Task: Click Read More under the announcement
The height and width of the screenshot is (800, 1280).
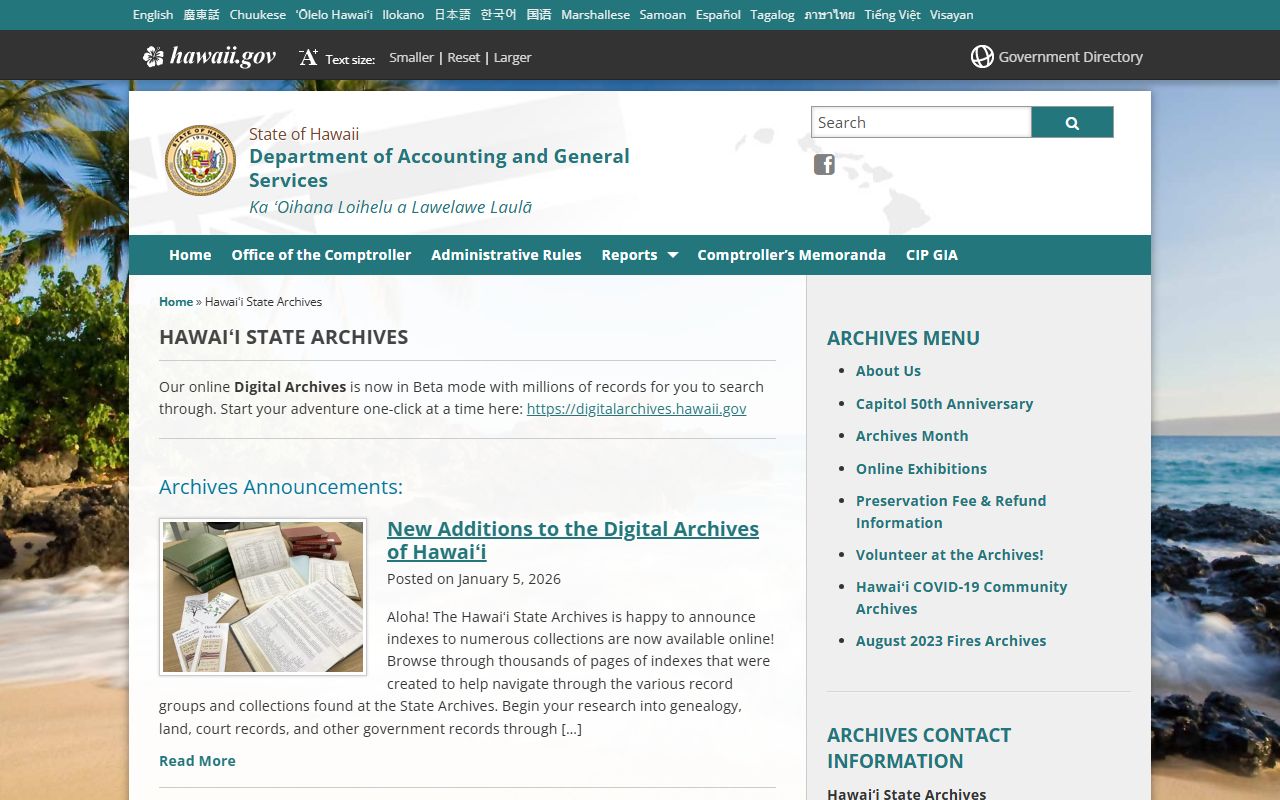Action: (197, 761)
